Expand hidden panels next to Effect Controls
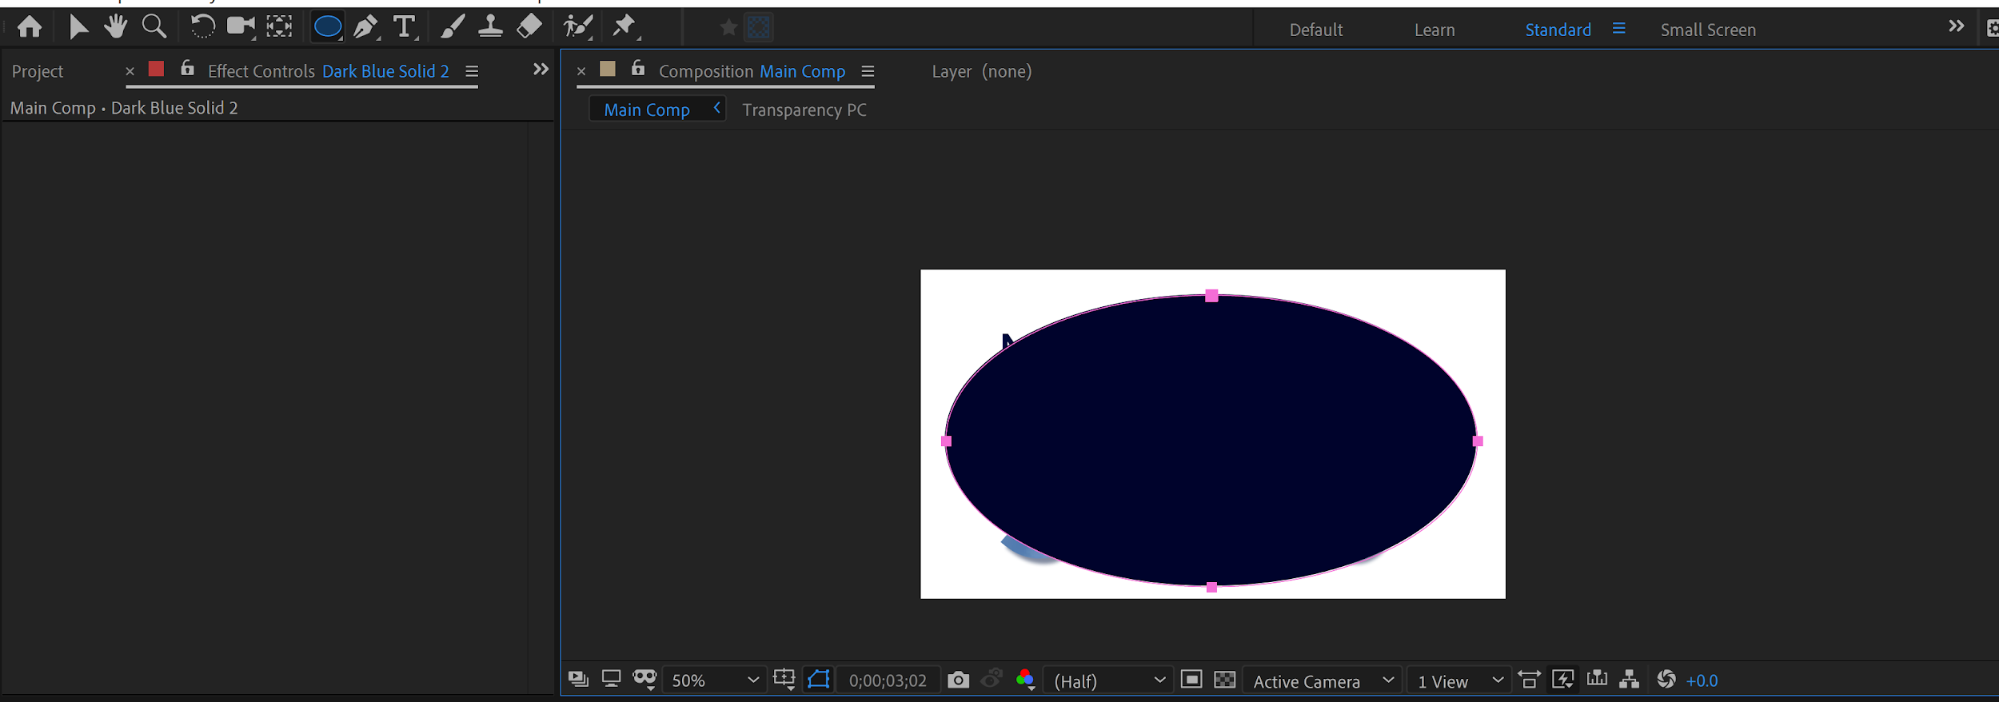This screenshot has height=703, width=1999. pos(541,69)
